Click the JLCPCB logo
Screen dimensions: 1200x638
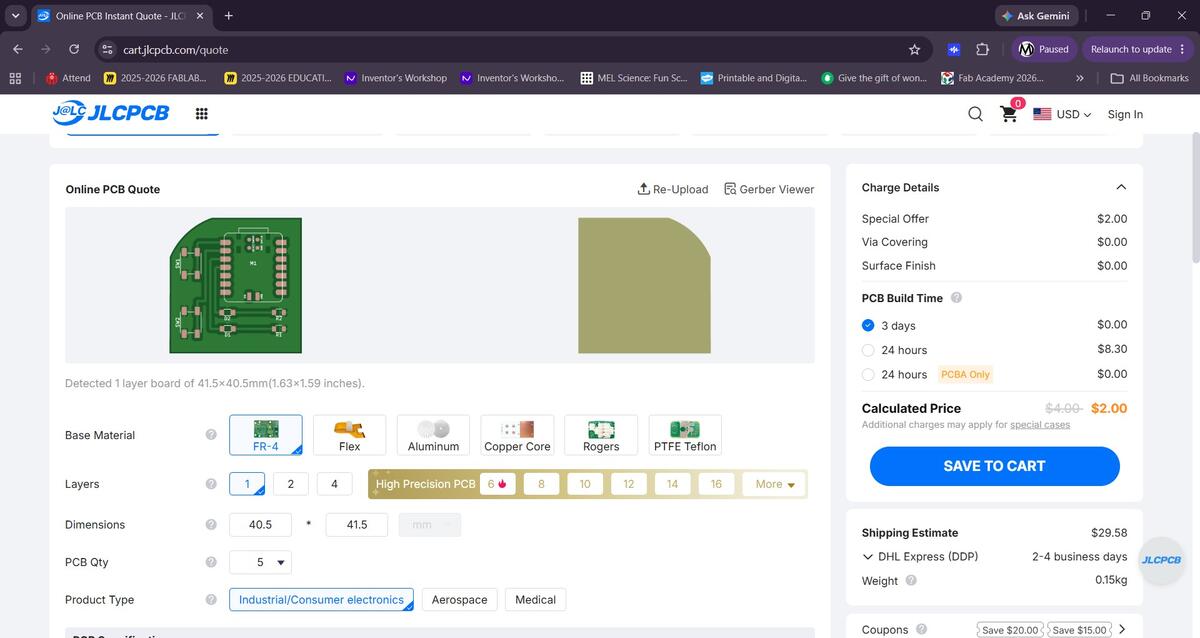tap(111, 113)
